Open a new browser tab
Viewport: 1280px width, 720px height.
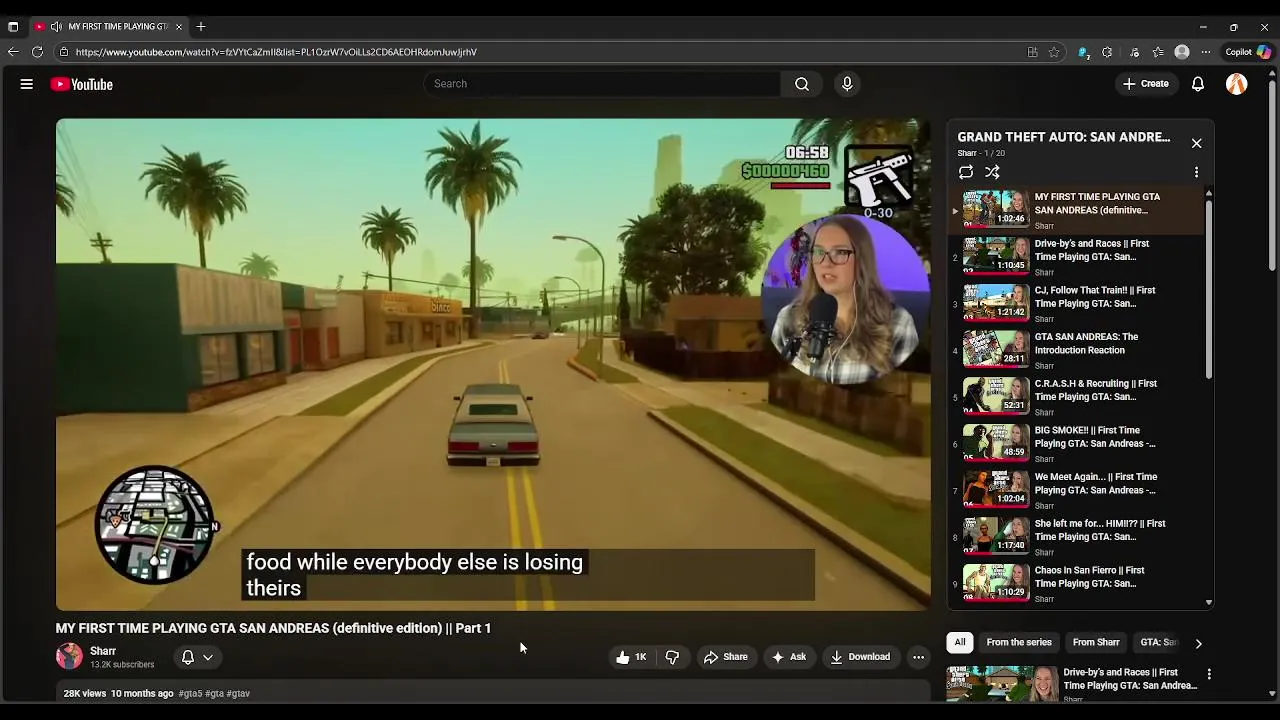[201, 26]
